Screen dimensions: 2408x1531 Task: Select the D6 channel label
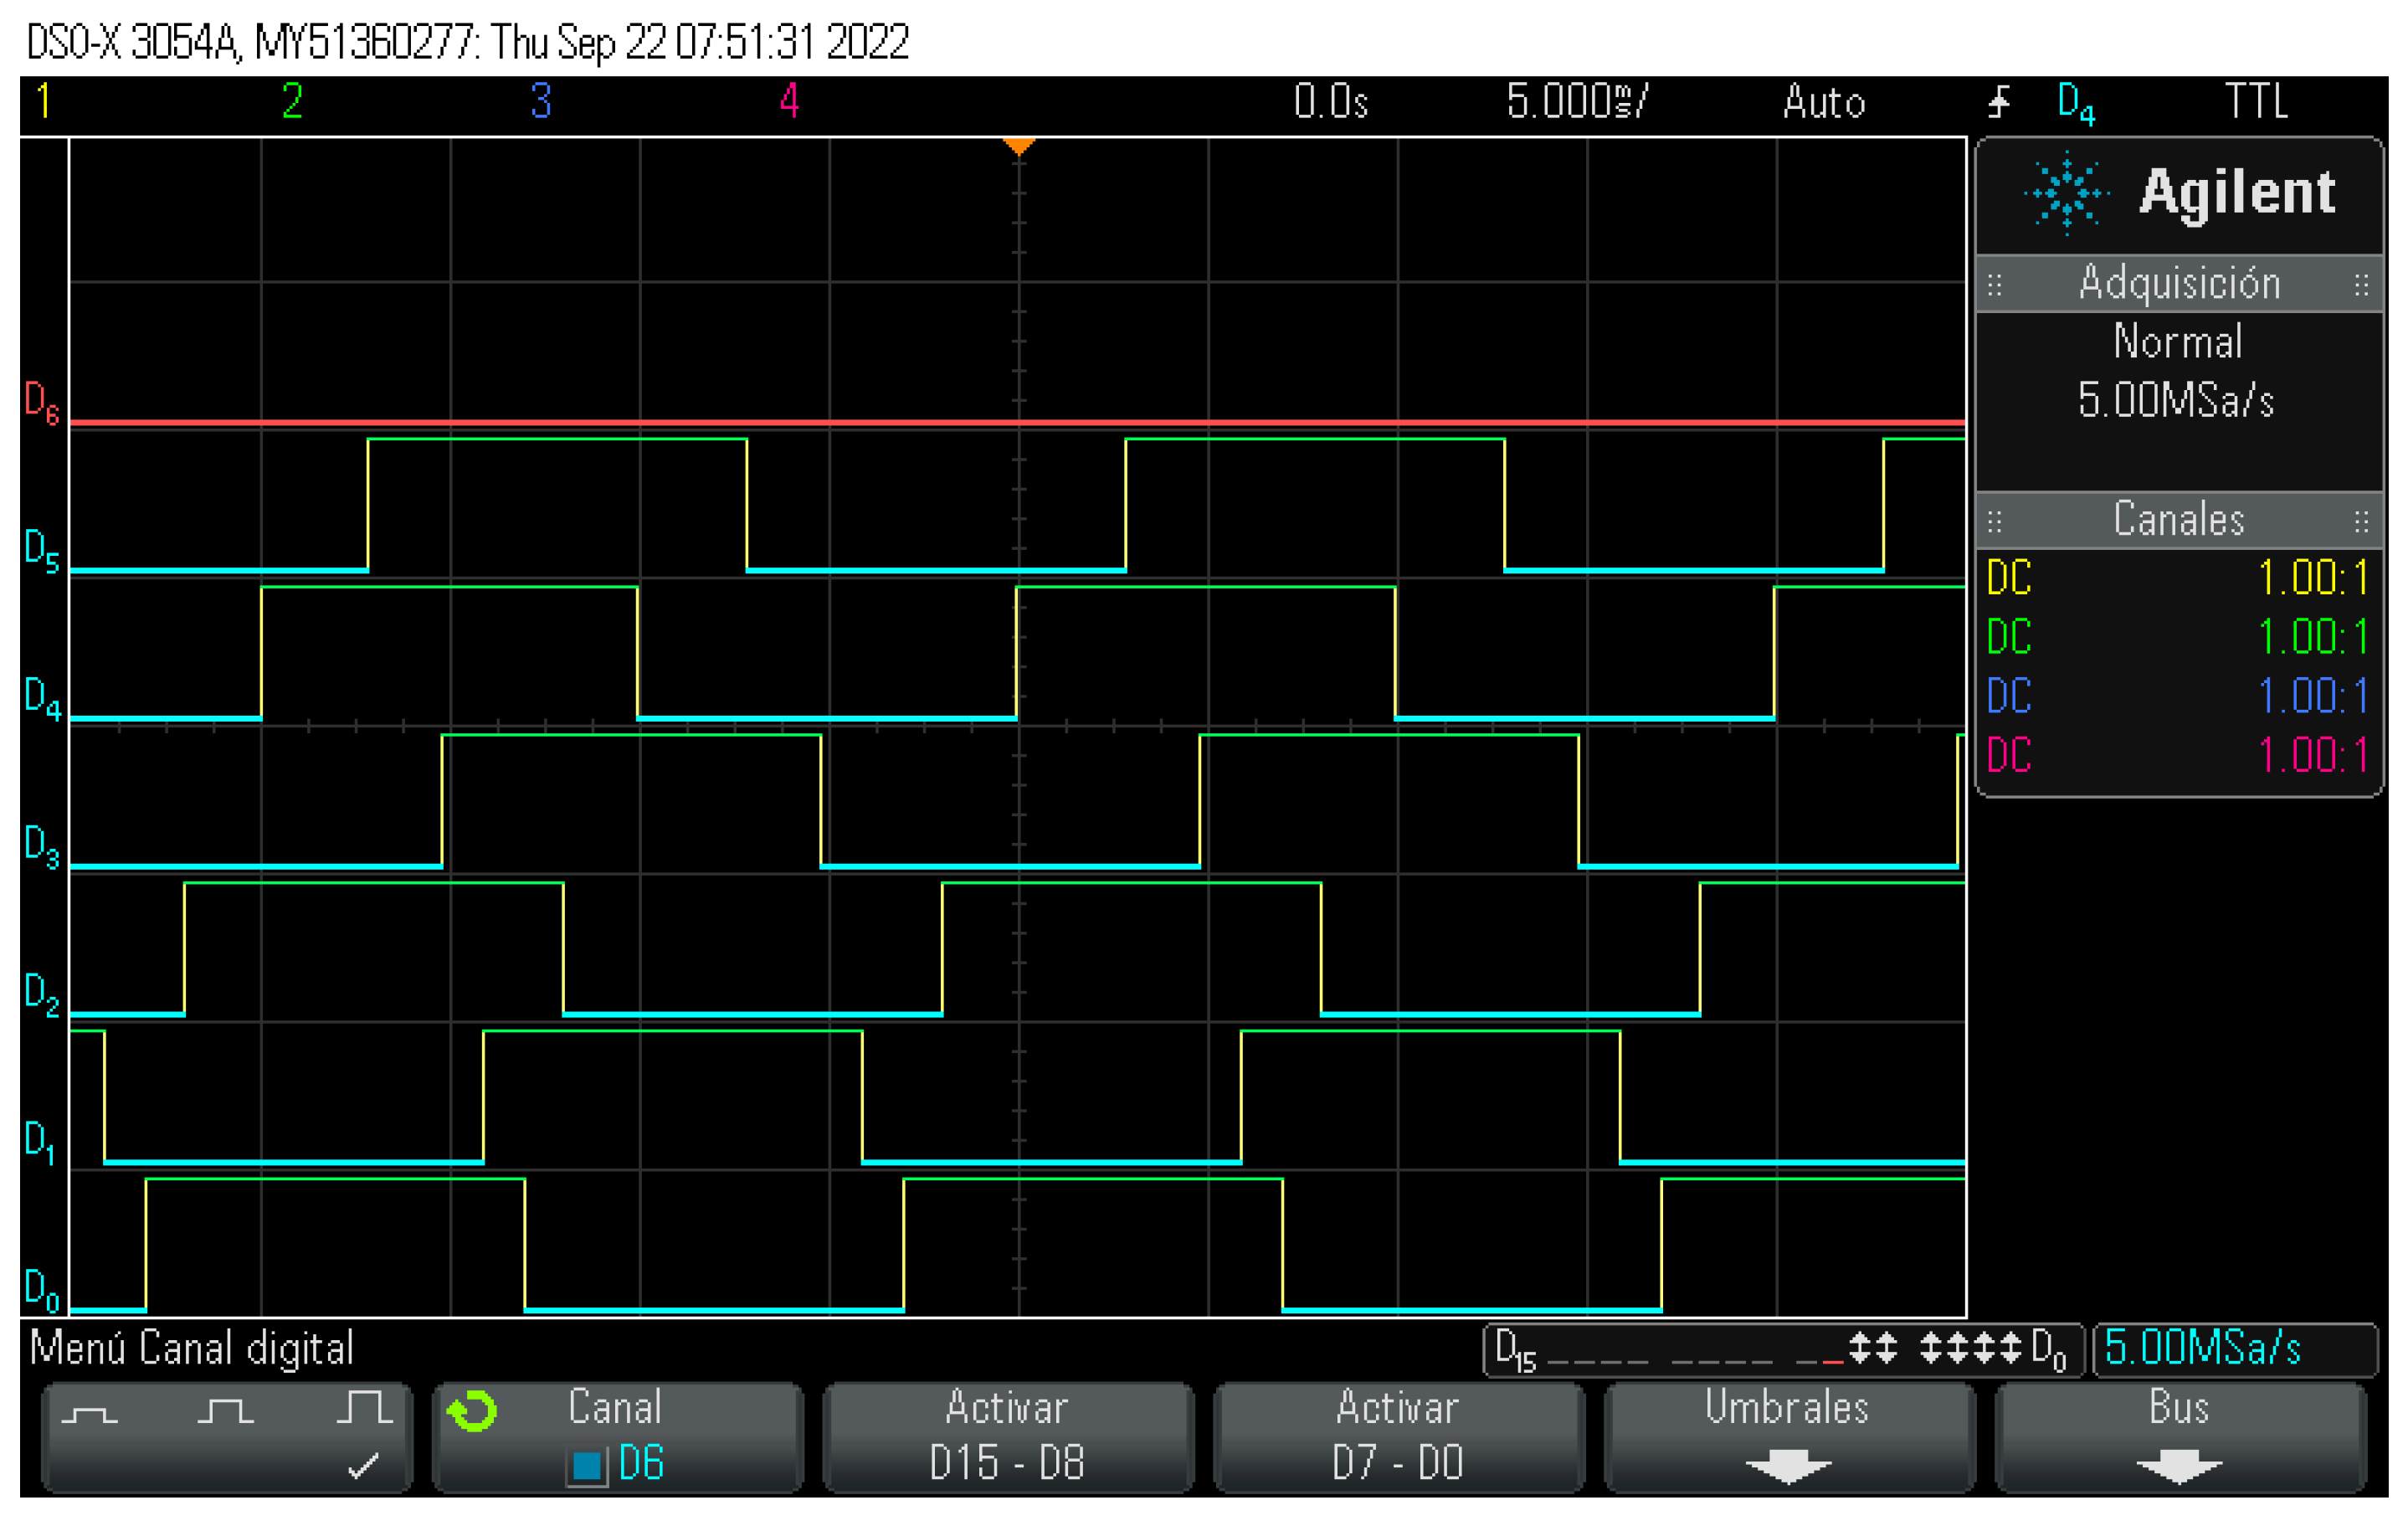point(42,403)
